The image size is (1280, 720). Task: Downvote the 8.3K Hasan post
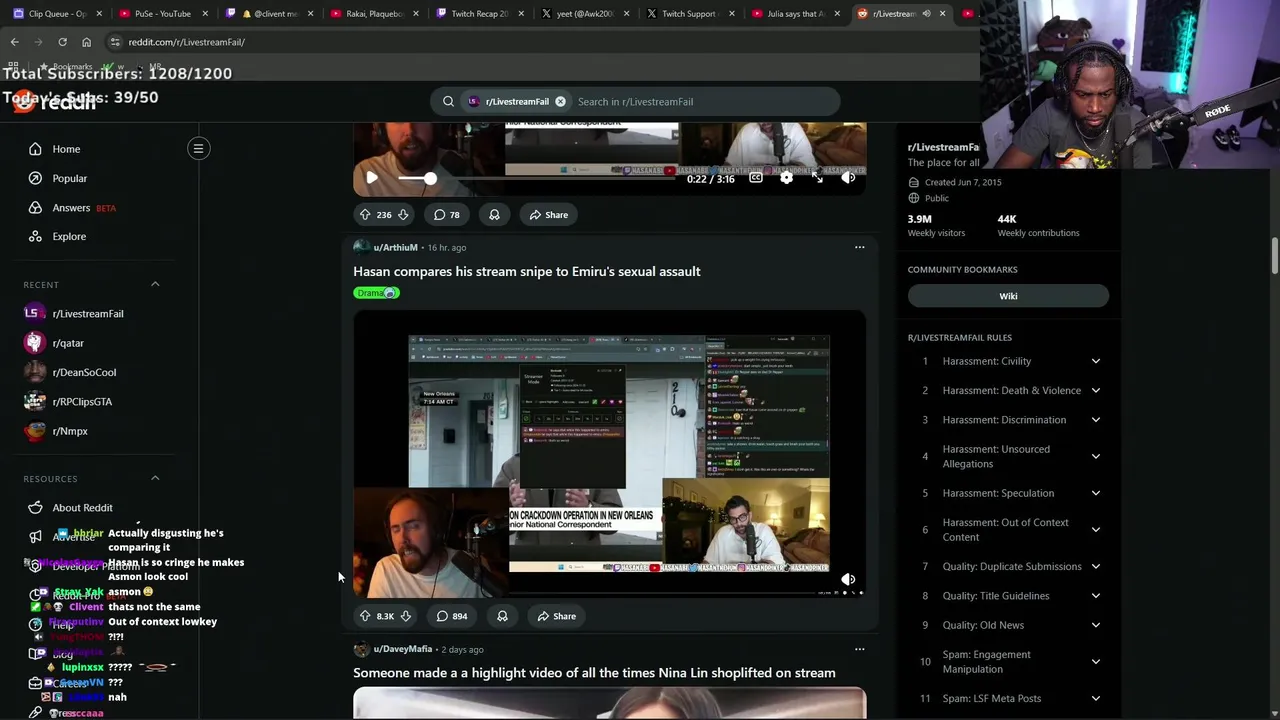point(405,617)
